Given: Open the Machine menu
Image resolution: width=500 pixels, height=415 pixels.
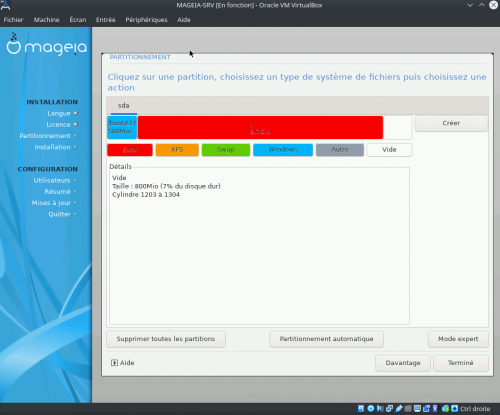Looking at the screenshot, I should tap(46, 20).
